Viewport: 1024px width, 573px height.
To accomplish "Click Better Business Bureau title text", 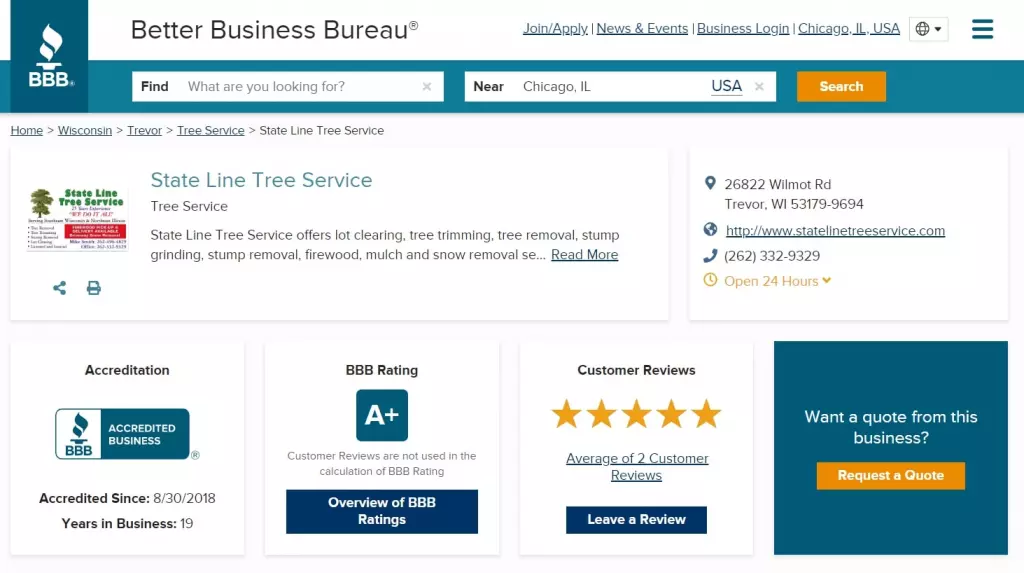I will [x=274, y=30].
